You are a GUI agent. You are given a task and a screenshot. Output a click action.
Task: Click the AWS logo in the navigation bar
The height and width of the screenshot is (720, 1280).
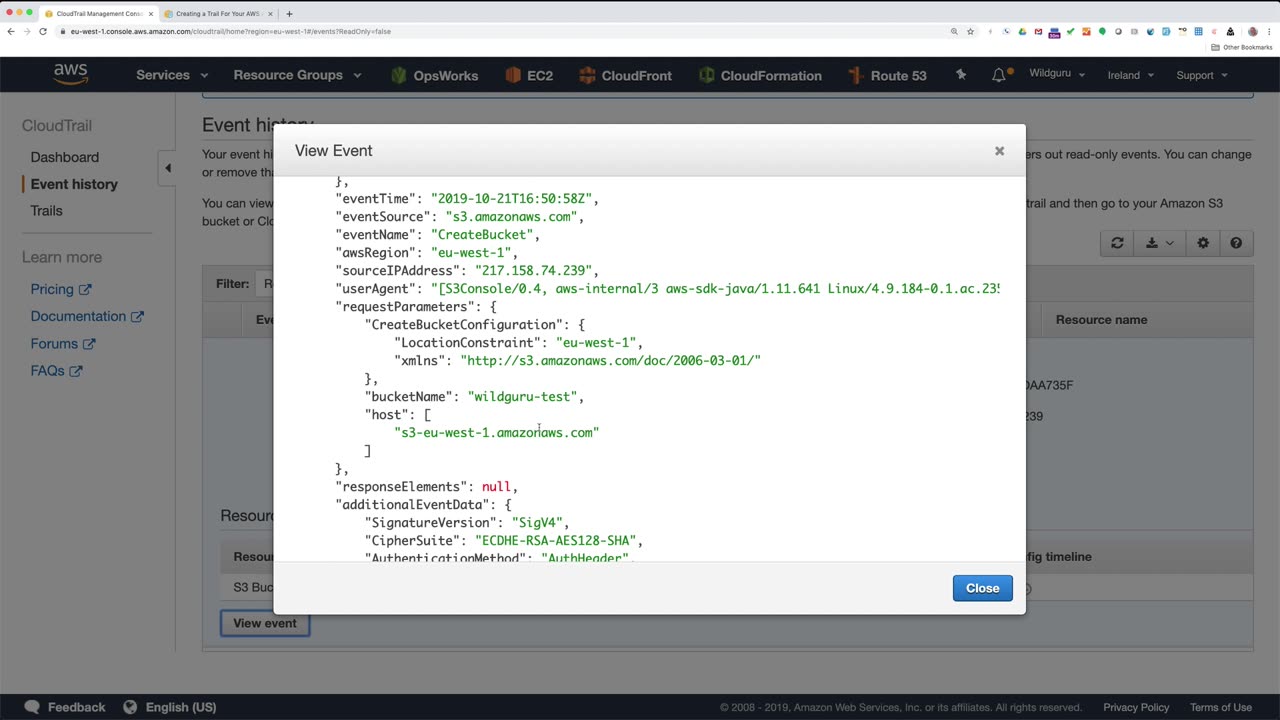[x=71, y=75]
